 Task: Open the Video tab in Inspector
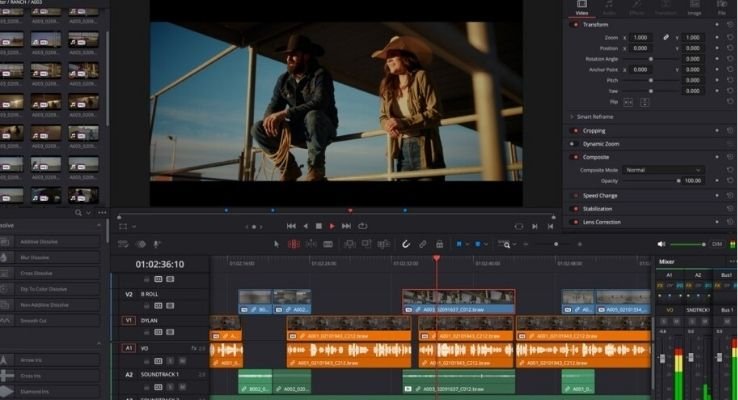click(x=582, y=7)
